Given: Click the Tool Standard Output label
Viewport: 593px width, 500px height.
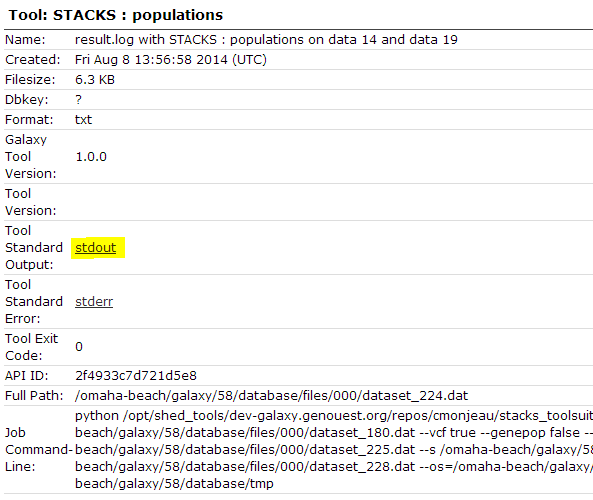Looking at the screenshot, I should (34, 248).
